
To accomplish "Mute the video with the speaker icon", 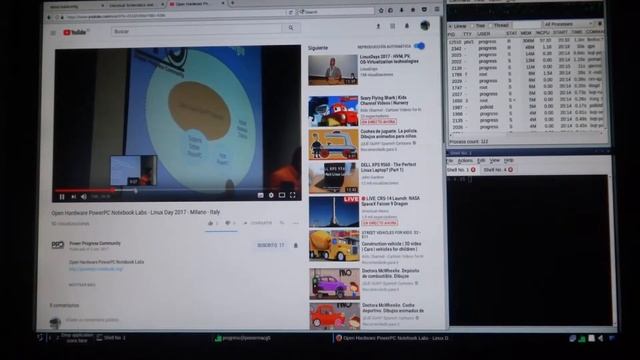I will click(x=84, y=197).
